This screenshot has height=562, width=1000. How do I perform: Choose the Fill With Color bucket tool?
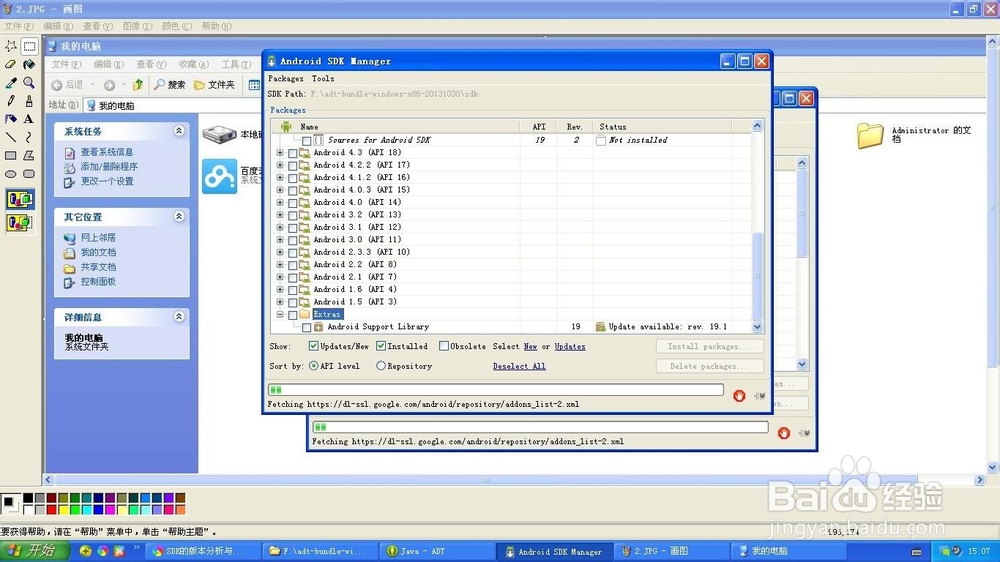[x=29, y=64]
